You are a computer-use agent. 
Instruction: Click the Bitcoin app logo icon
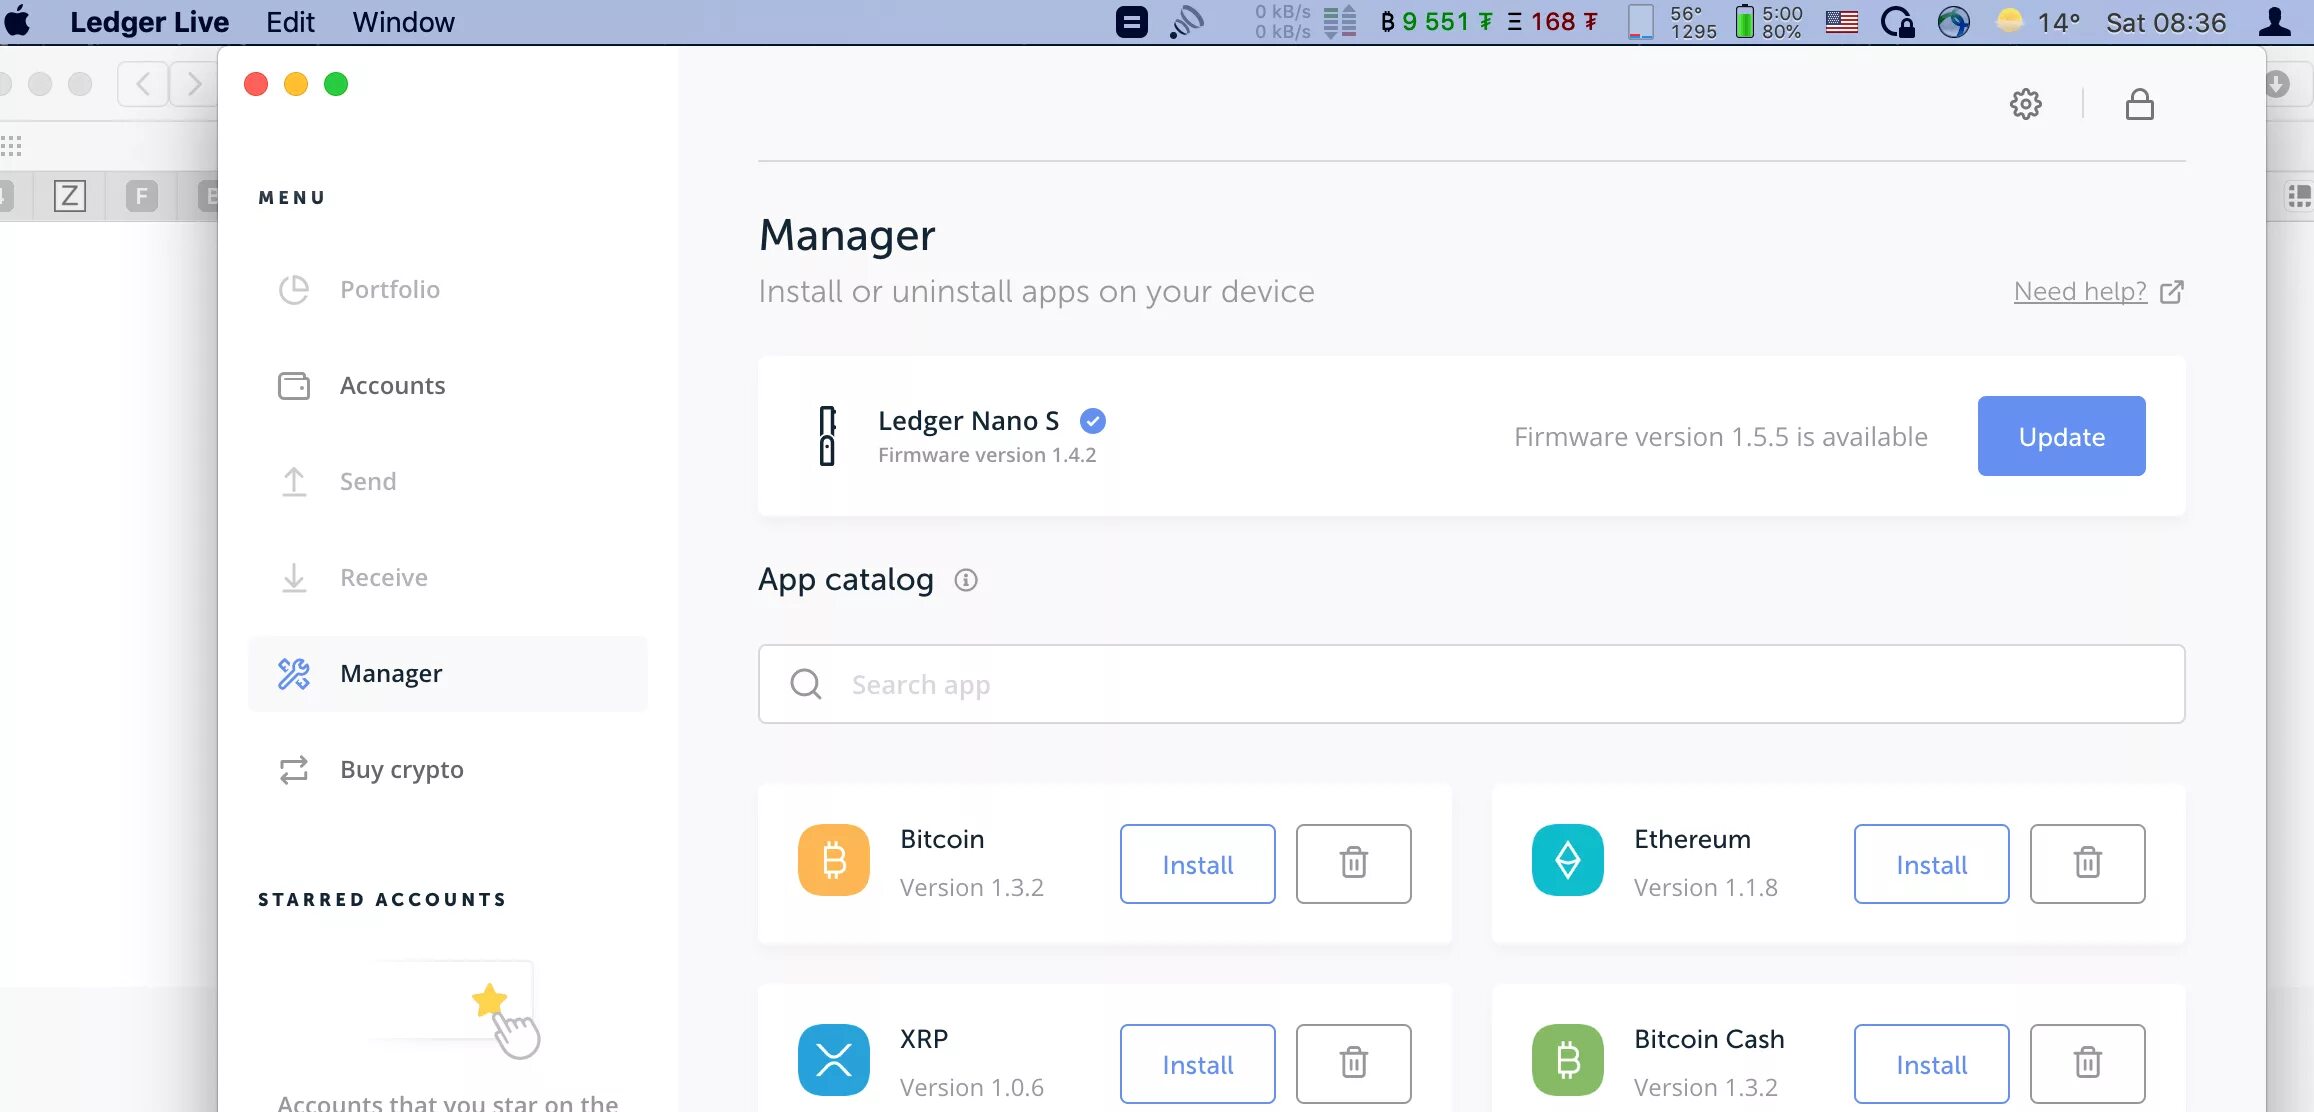click(833, 860)
